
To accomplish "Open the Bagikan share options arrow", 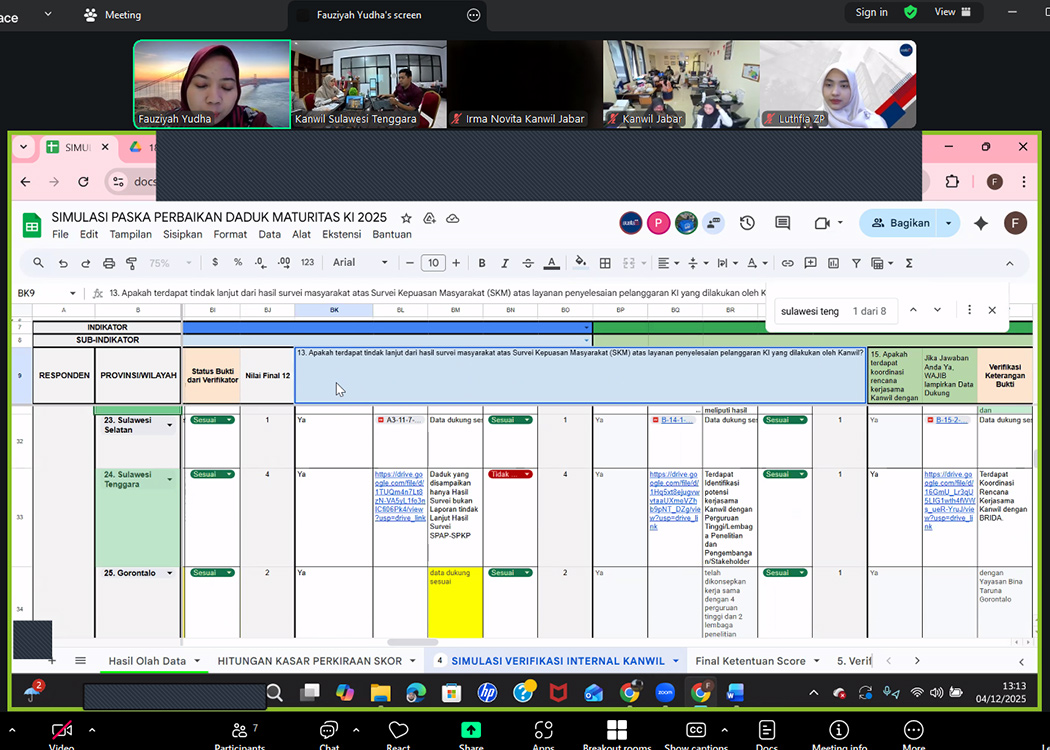I will (x=948, y=223).
